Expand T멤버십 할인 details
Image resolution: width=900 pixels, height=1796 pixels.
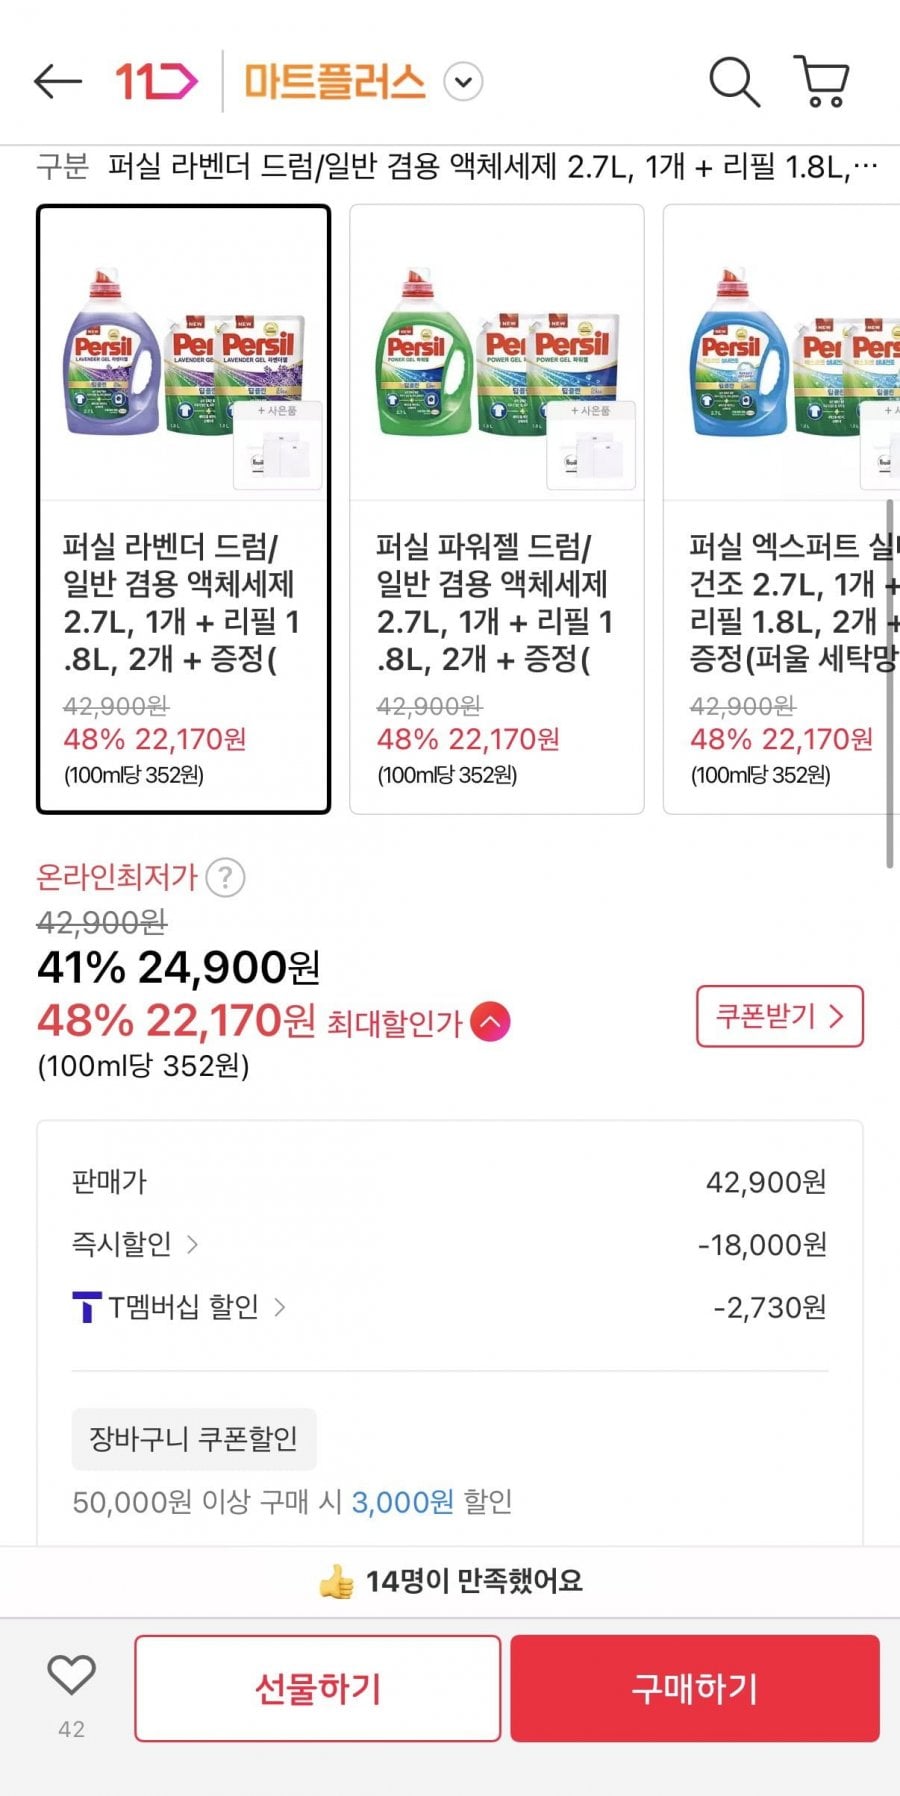tap(280, 1307)
